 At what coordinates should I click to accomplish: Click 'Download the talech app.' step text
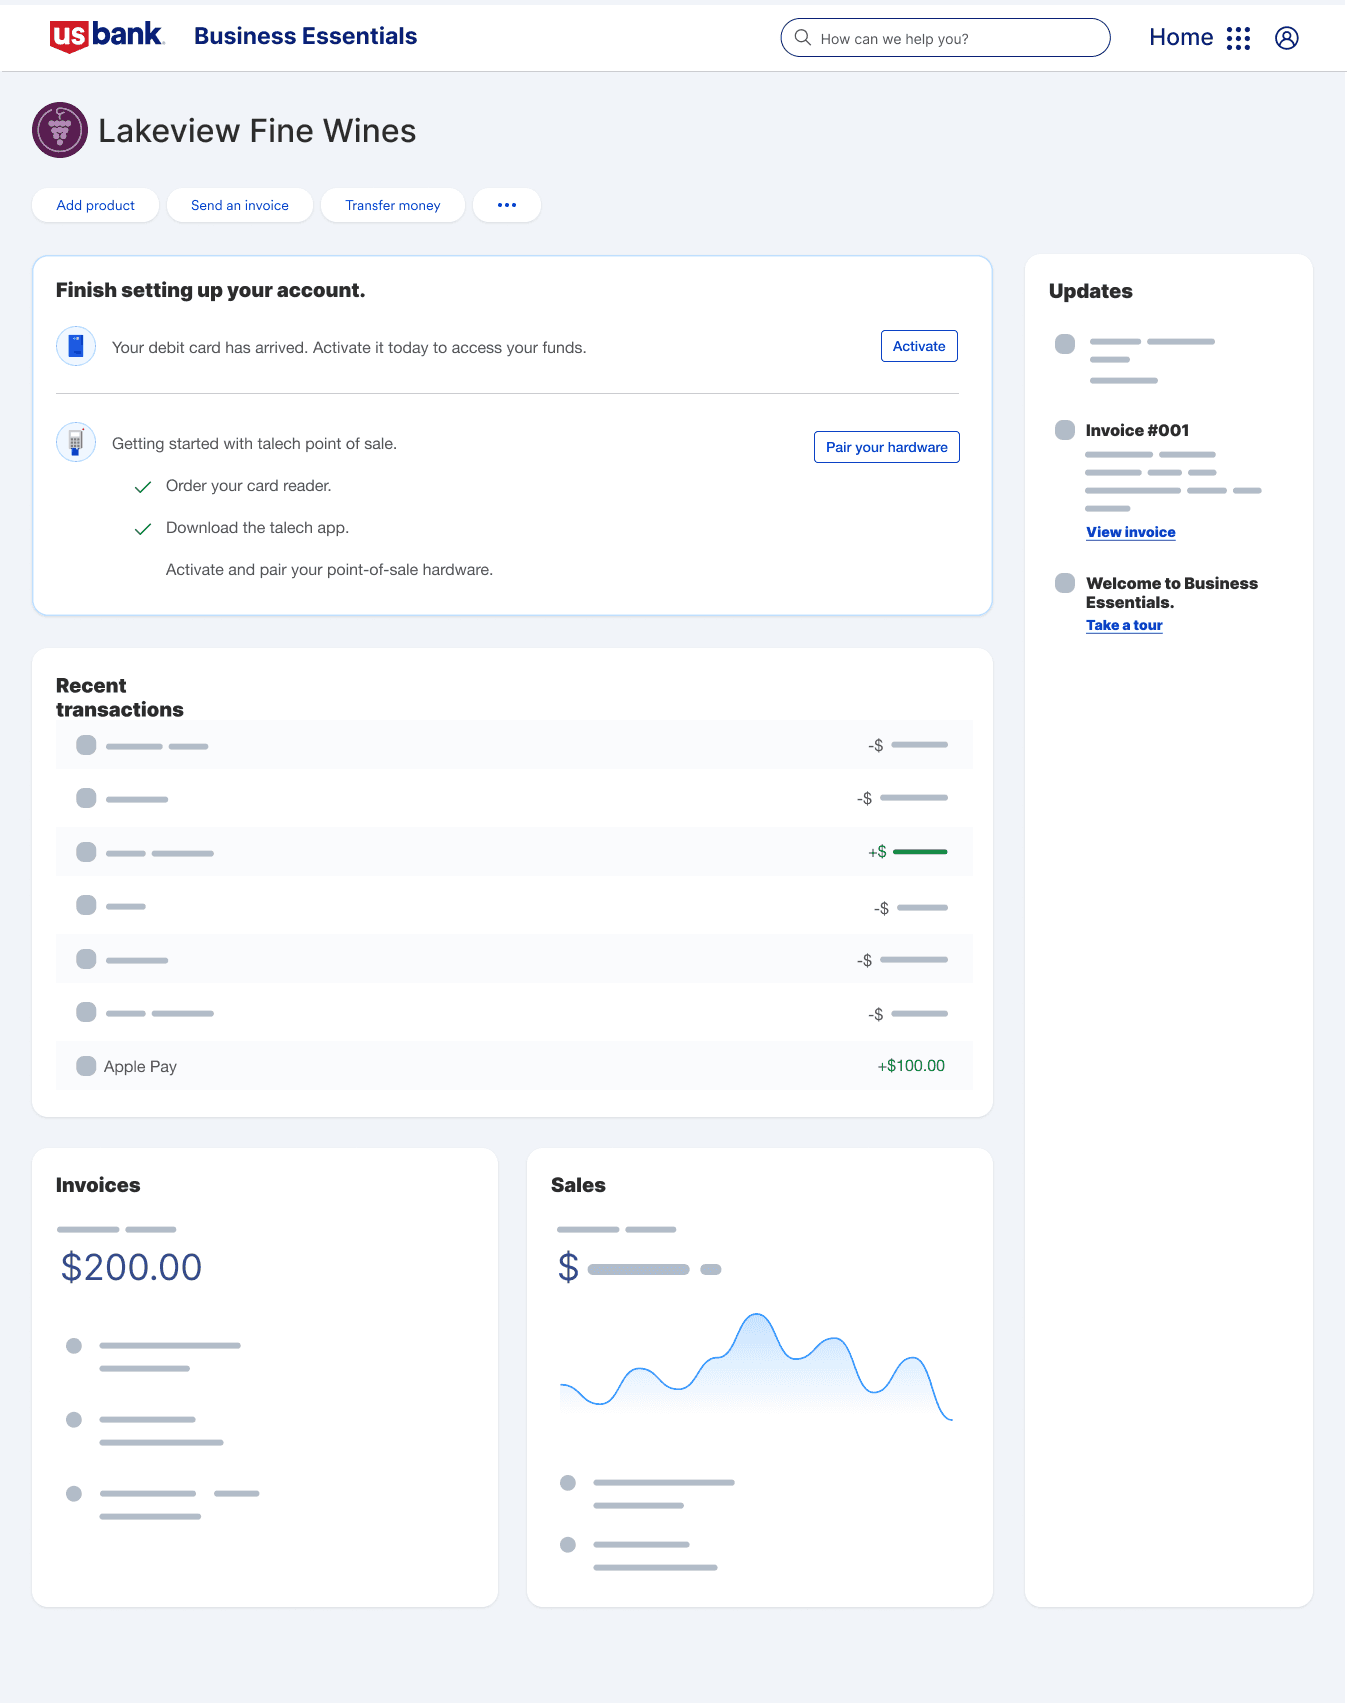pyautogui.click(x=257, y=528)
